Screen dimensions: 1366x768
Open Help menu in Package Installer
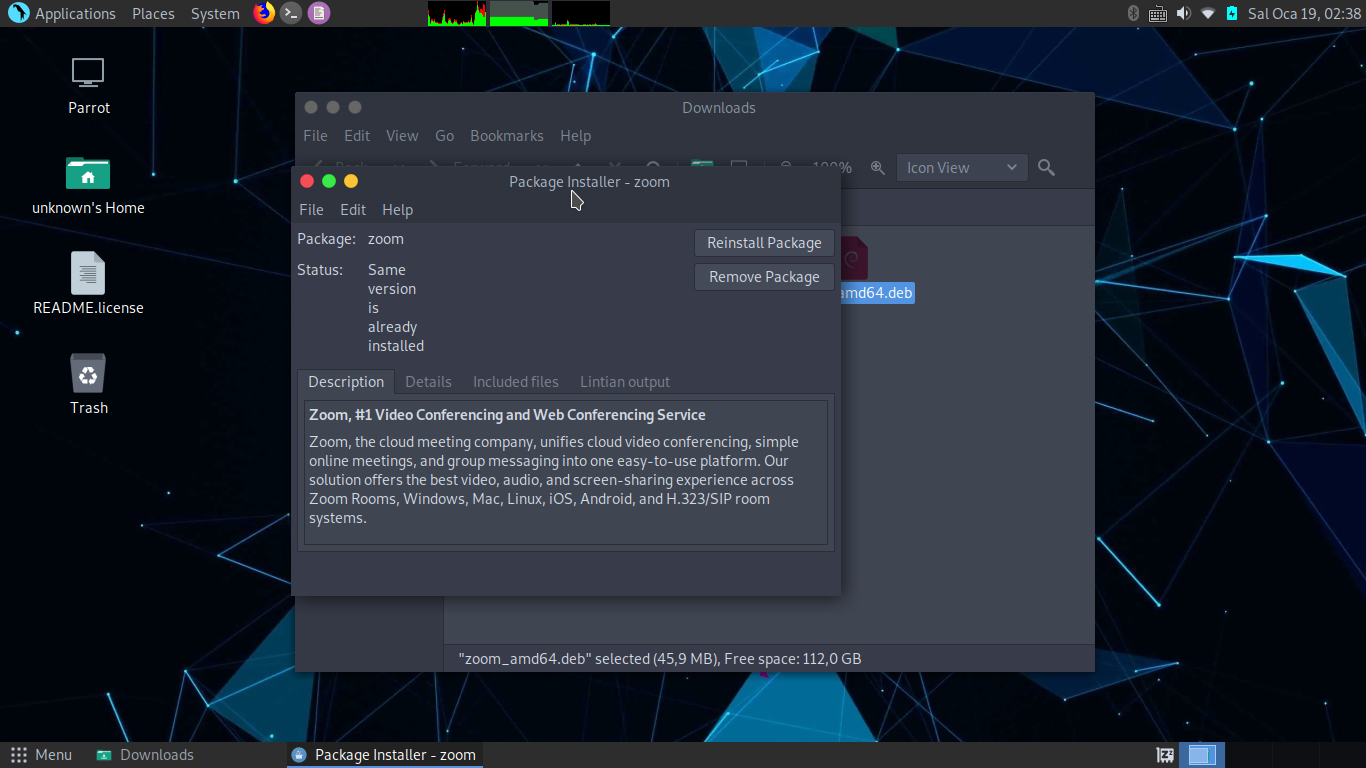tap(397, 210)
